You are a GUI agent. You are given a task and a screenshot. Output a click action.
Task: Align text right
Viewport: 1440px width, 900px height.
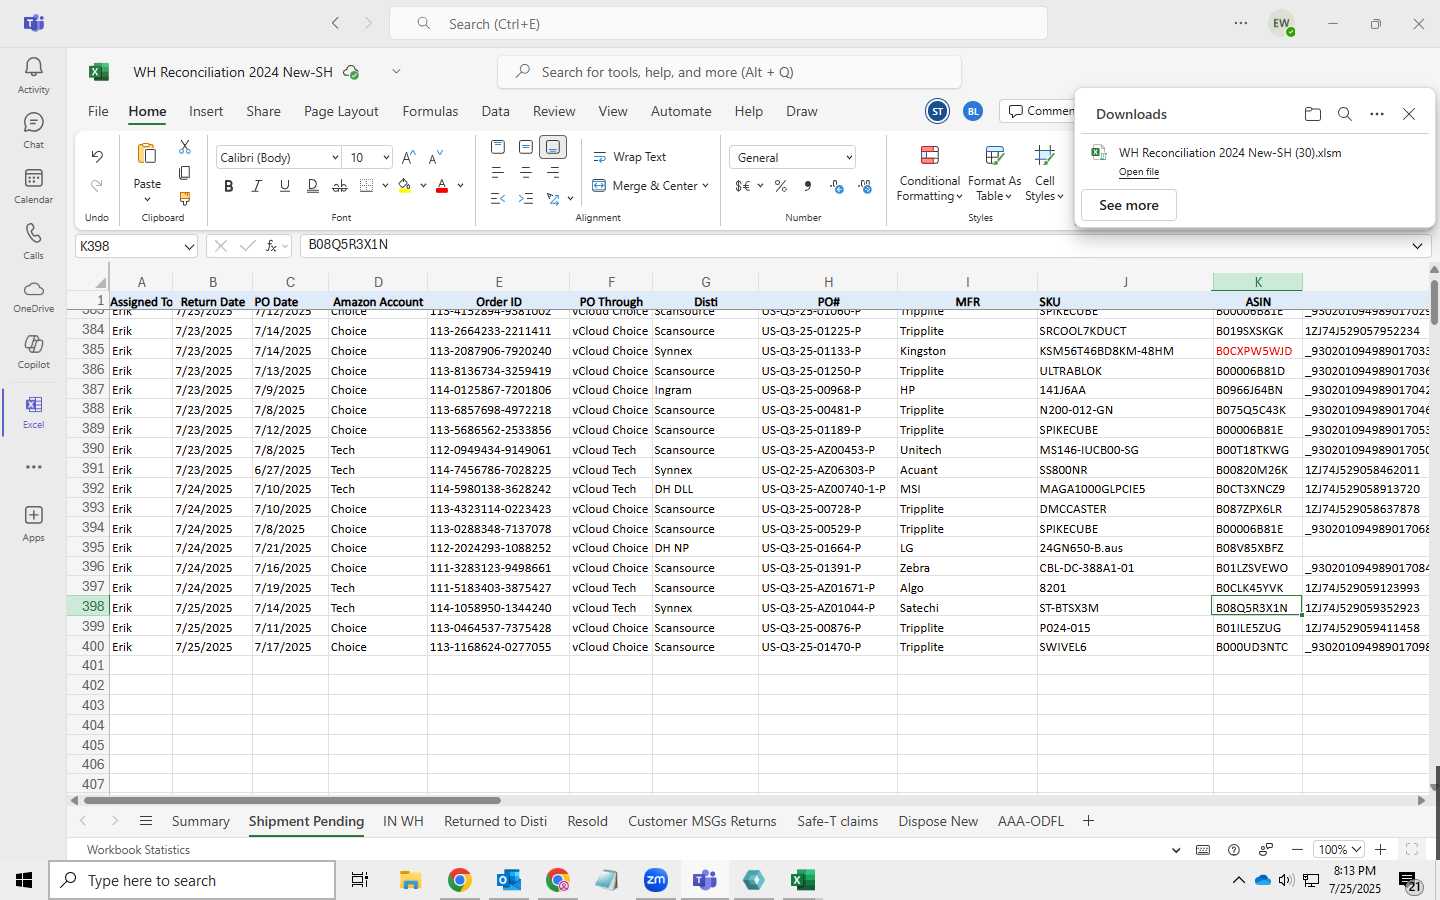[553, 173]
